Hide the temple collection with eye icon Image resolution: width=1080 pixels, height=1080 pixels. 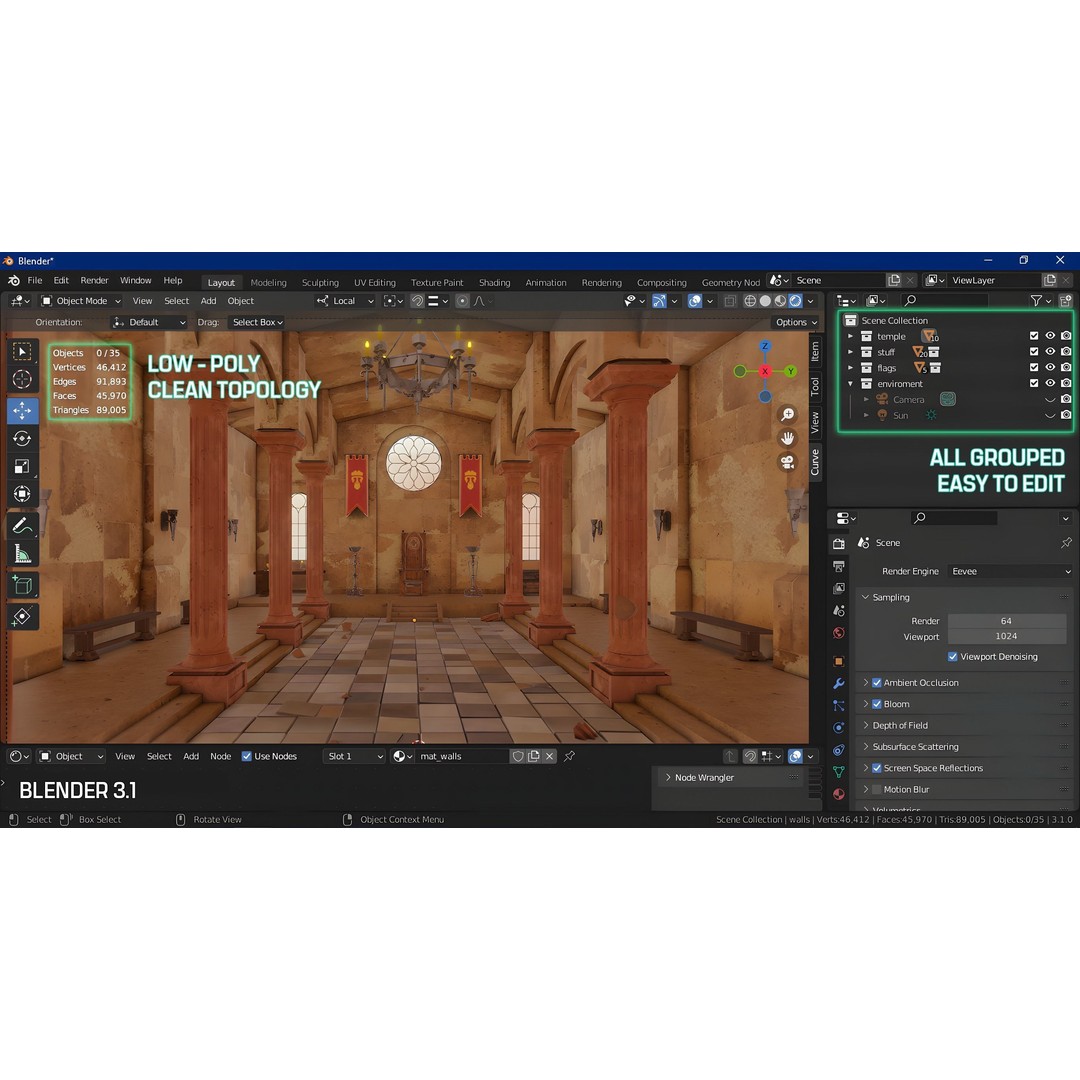click(x=1050, y=336)
